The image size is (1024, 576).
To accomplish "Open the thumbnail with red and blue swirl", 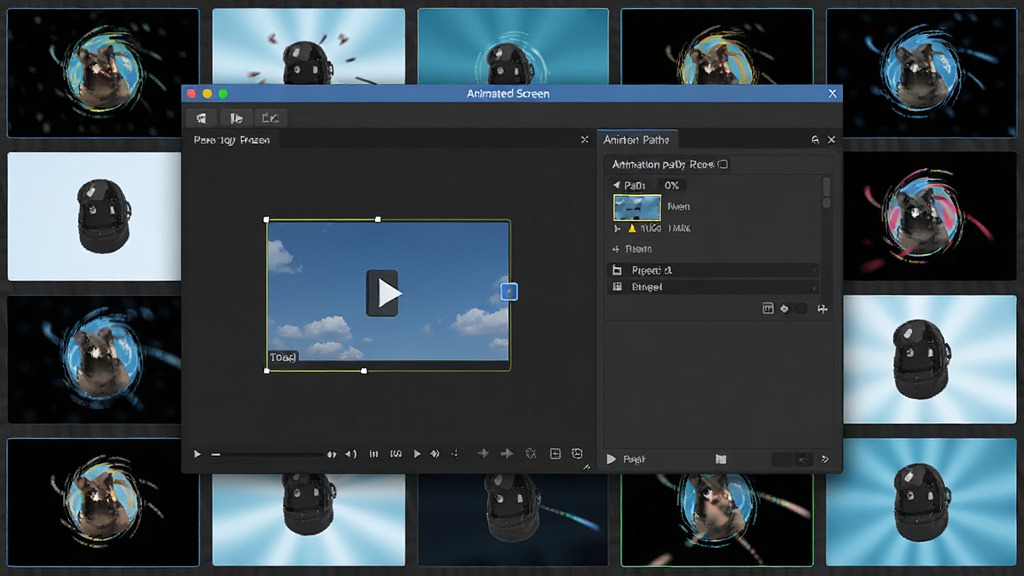I will pos(930,217).
